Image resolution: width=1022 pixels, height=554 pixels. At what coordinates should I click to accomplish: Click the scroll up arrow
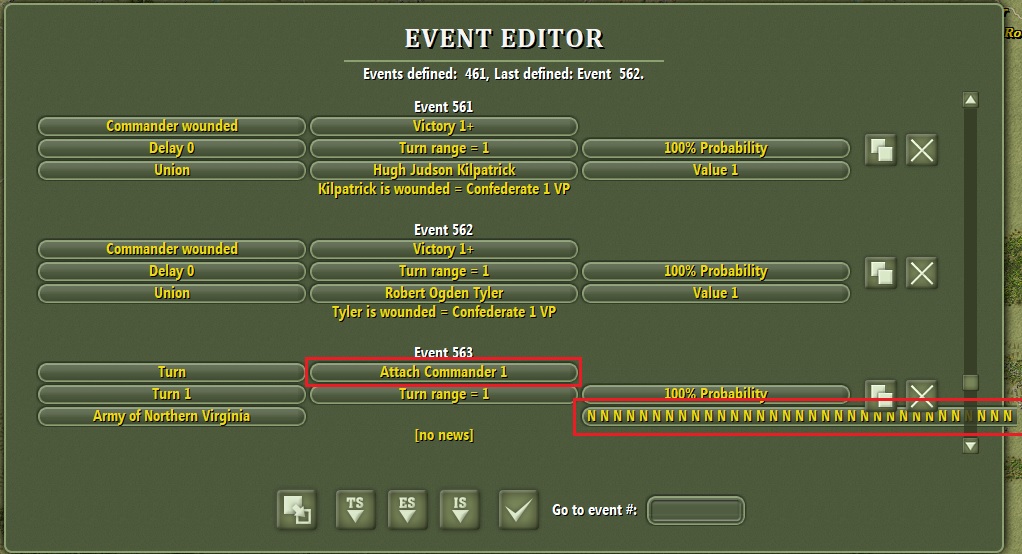tap(971, 100)
